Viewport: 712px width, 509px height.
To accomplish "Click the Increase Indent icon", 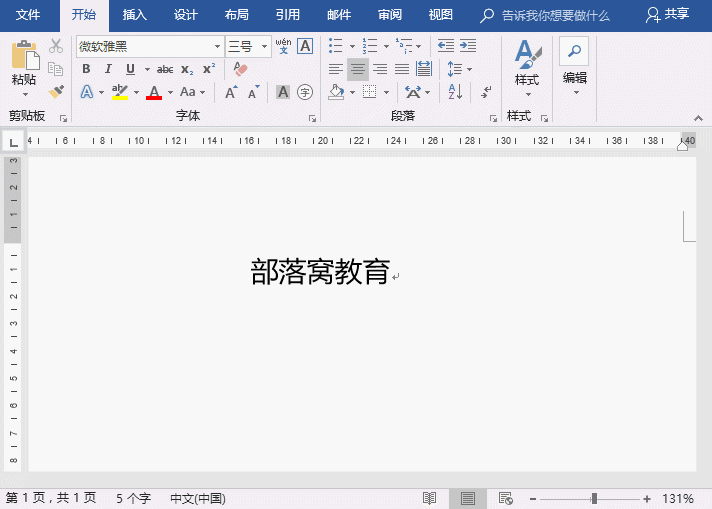I will pyautogui.click(x=467, y=46).
